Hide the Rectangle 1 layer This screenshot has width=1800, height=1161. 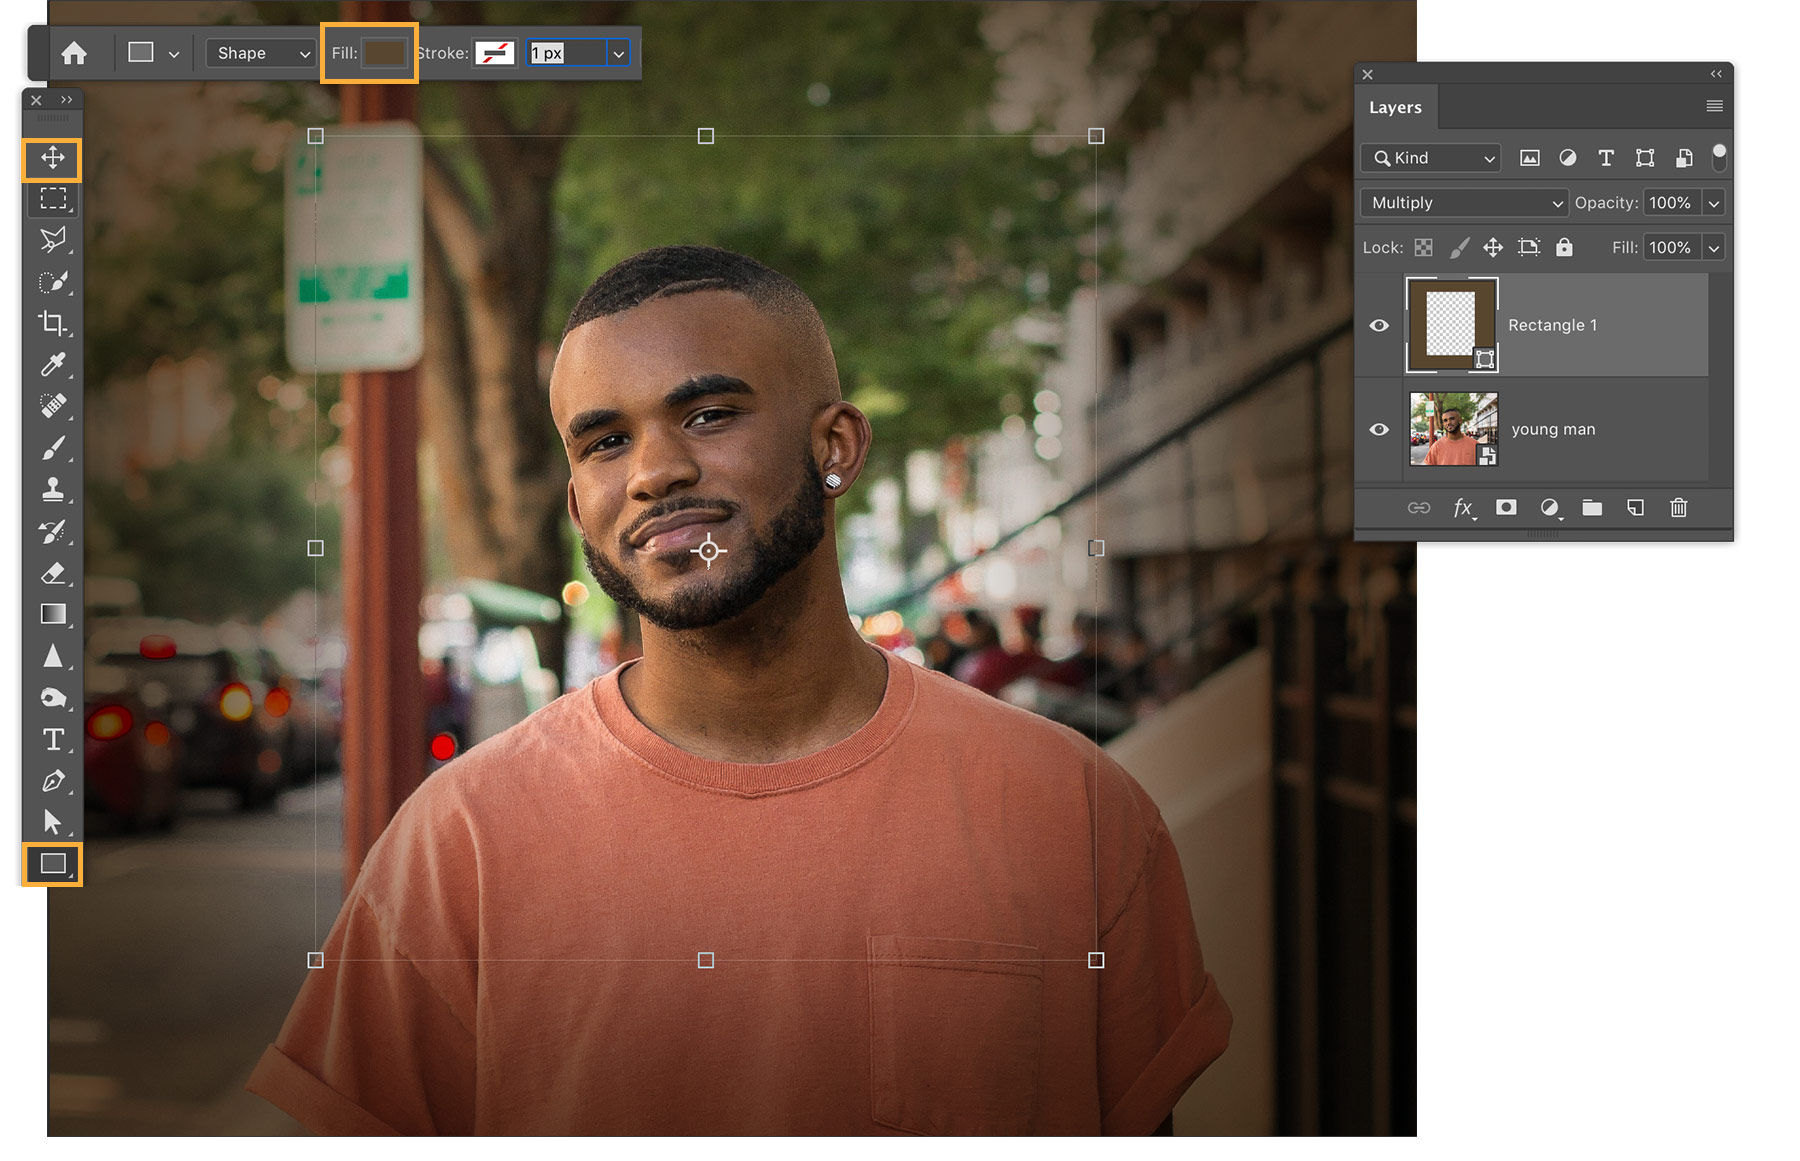[x=1379, y=325]
